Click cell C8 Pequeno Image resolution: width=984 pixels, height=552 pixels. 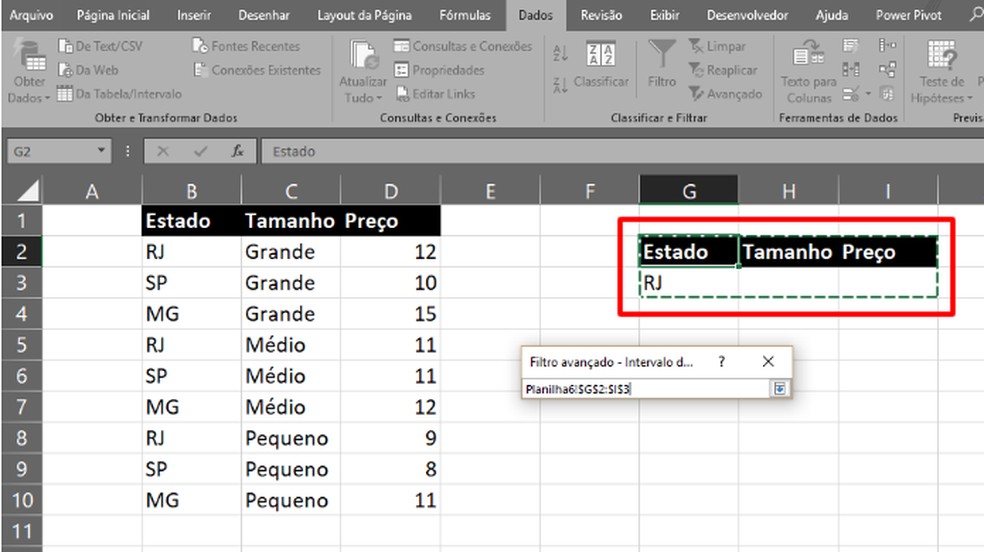(291, 438)
